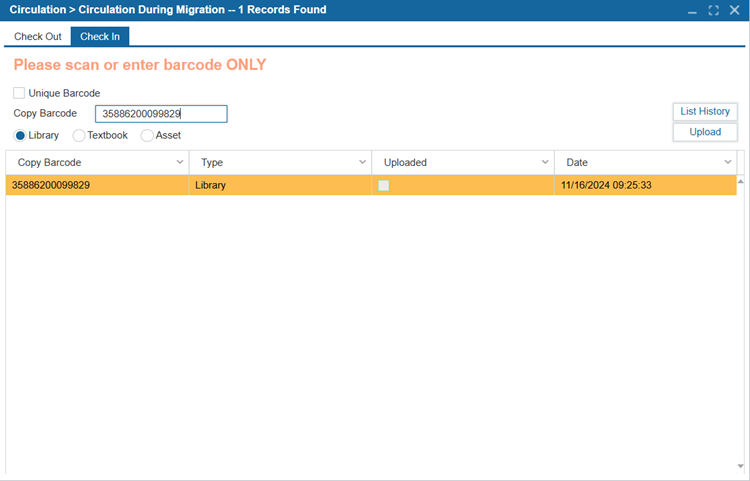This screenshot has height=481, width=750.
Task: Expand the Date column dropdown chevron
Action: 728,162
